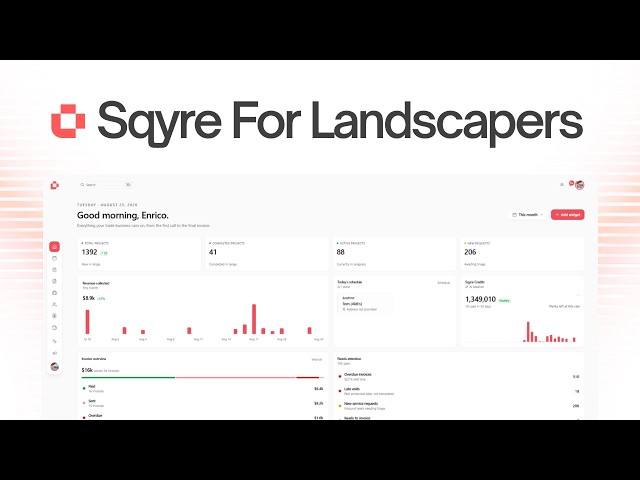This screenshot has width=640, height=480.
Task: Open the Active Projects card showing 88
Action: point(394,253)
